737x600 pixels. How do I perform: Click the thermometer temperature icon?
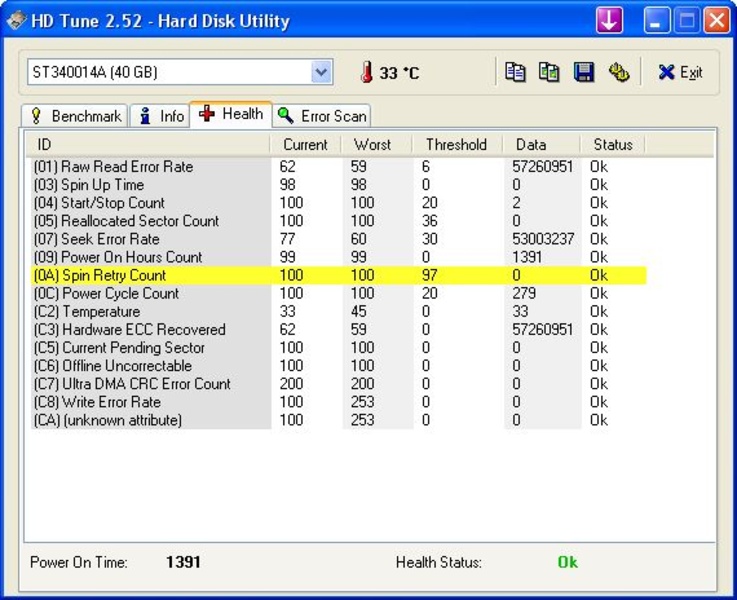point(366,72)
